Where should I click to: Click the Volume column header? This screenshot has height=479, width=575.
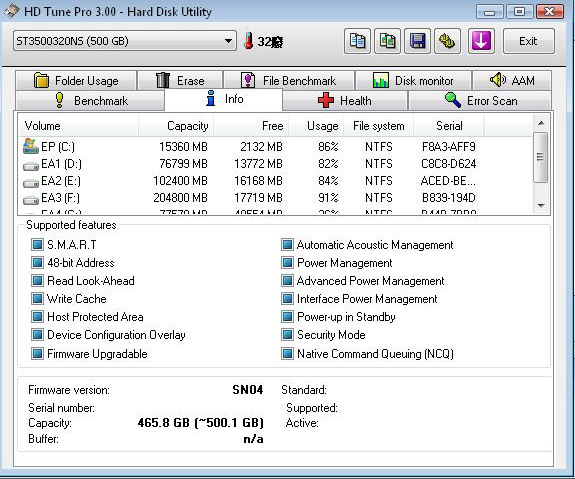[x=78, y=126]
